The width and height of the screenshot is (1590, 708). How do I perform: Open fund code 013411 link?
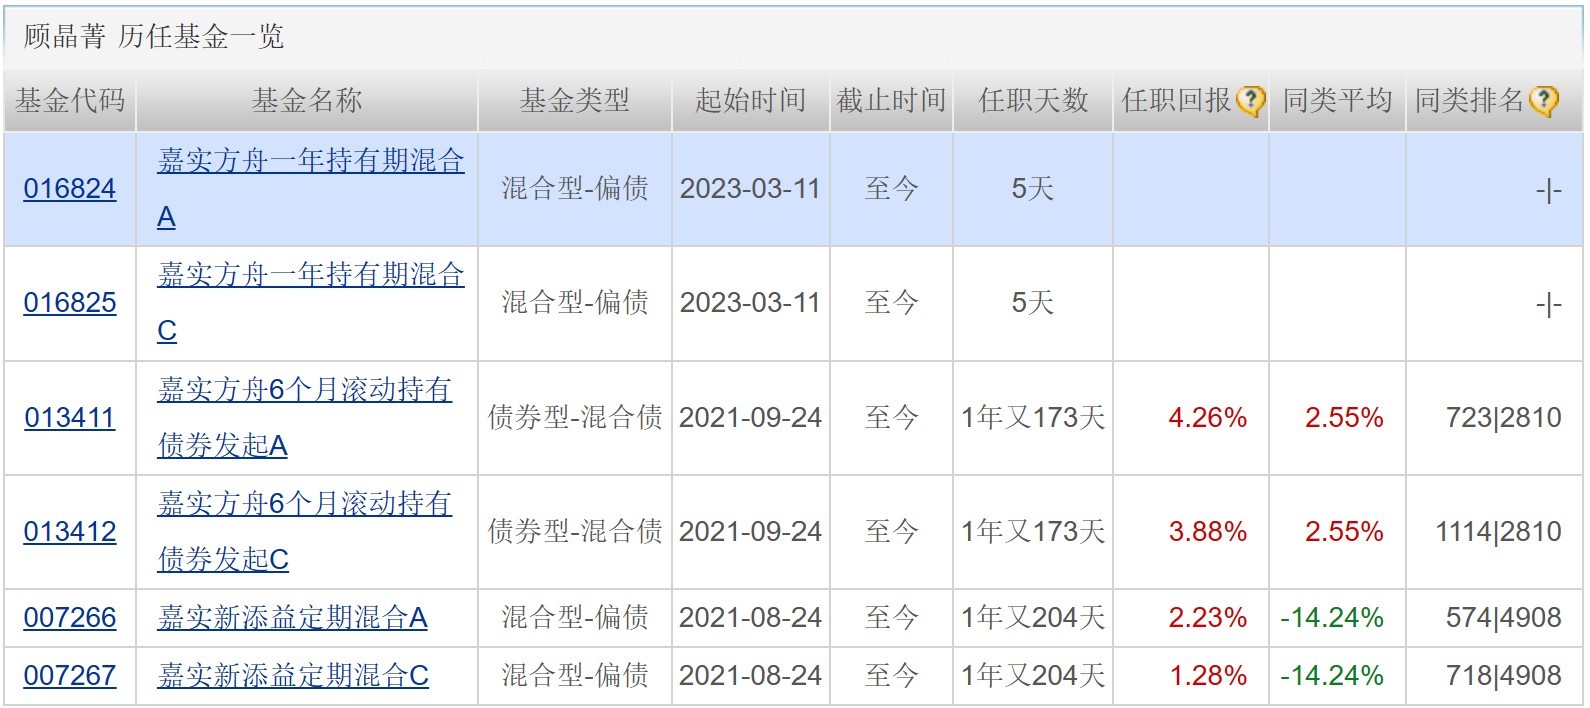70,418
